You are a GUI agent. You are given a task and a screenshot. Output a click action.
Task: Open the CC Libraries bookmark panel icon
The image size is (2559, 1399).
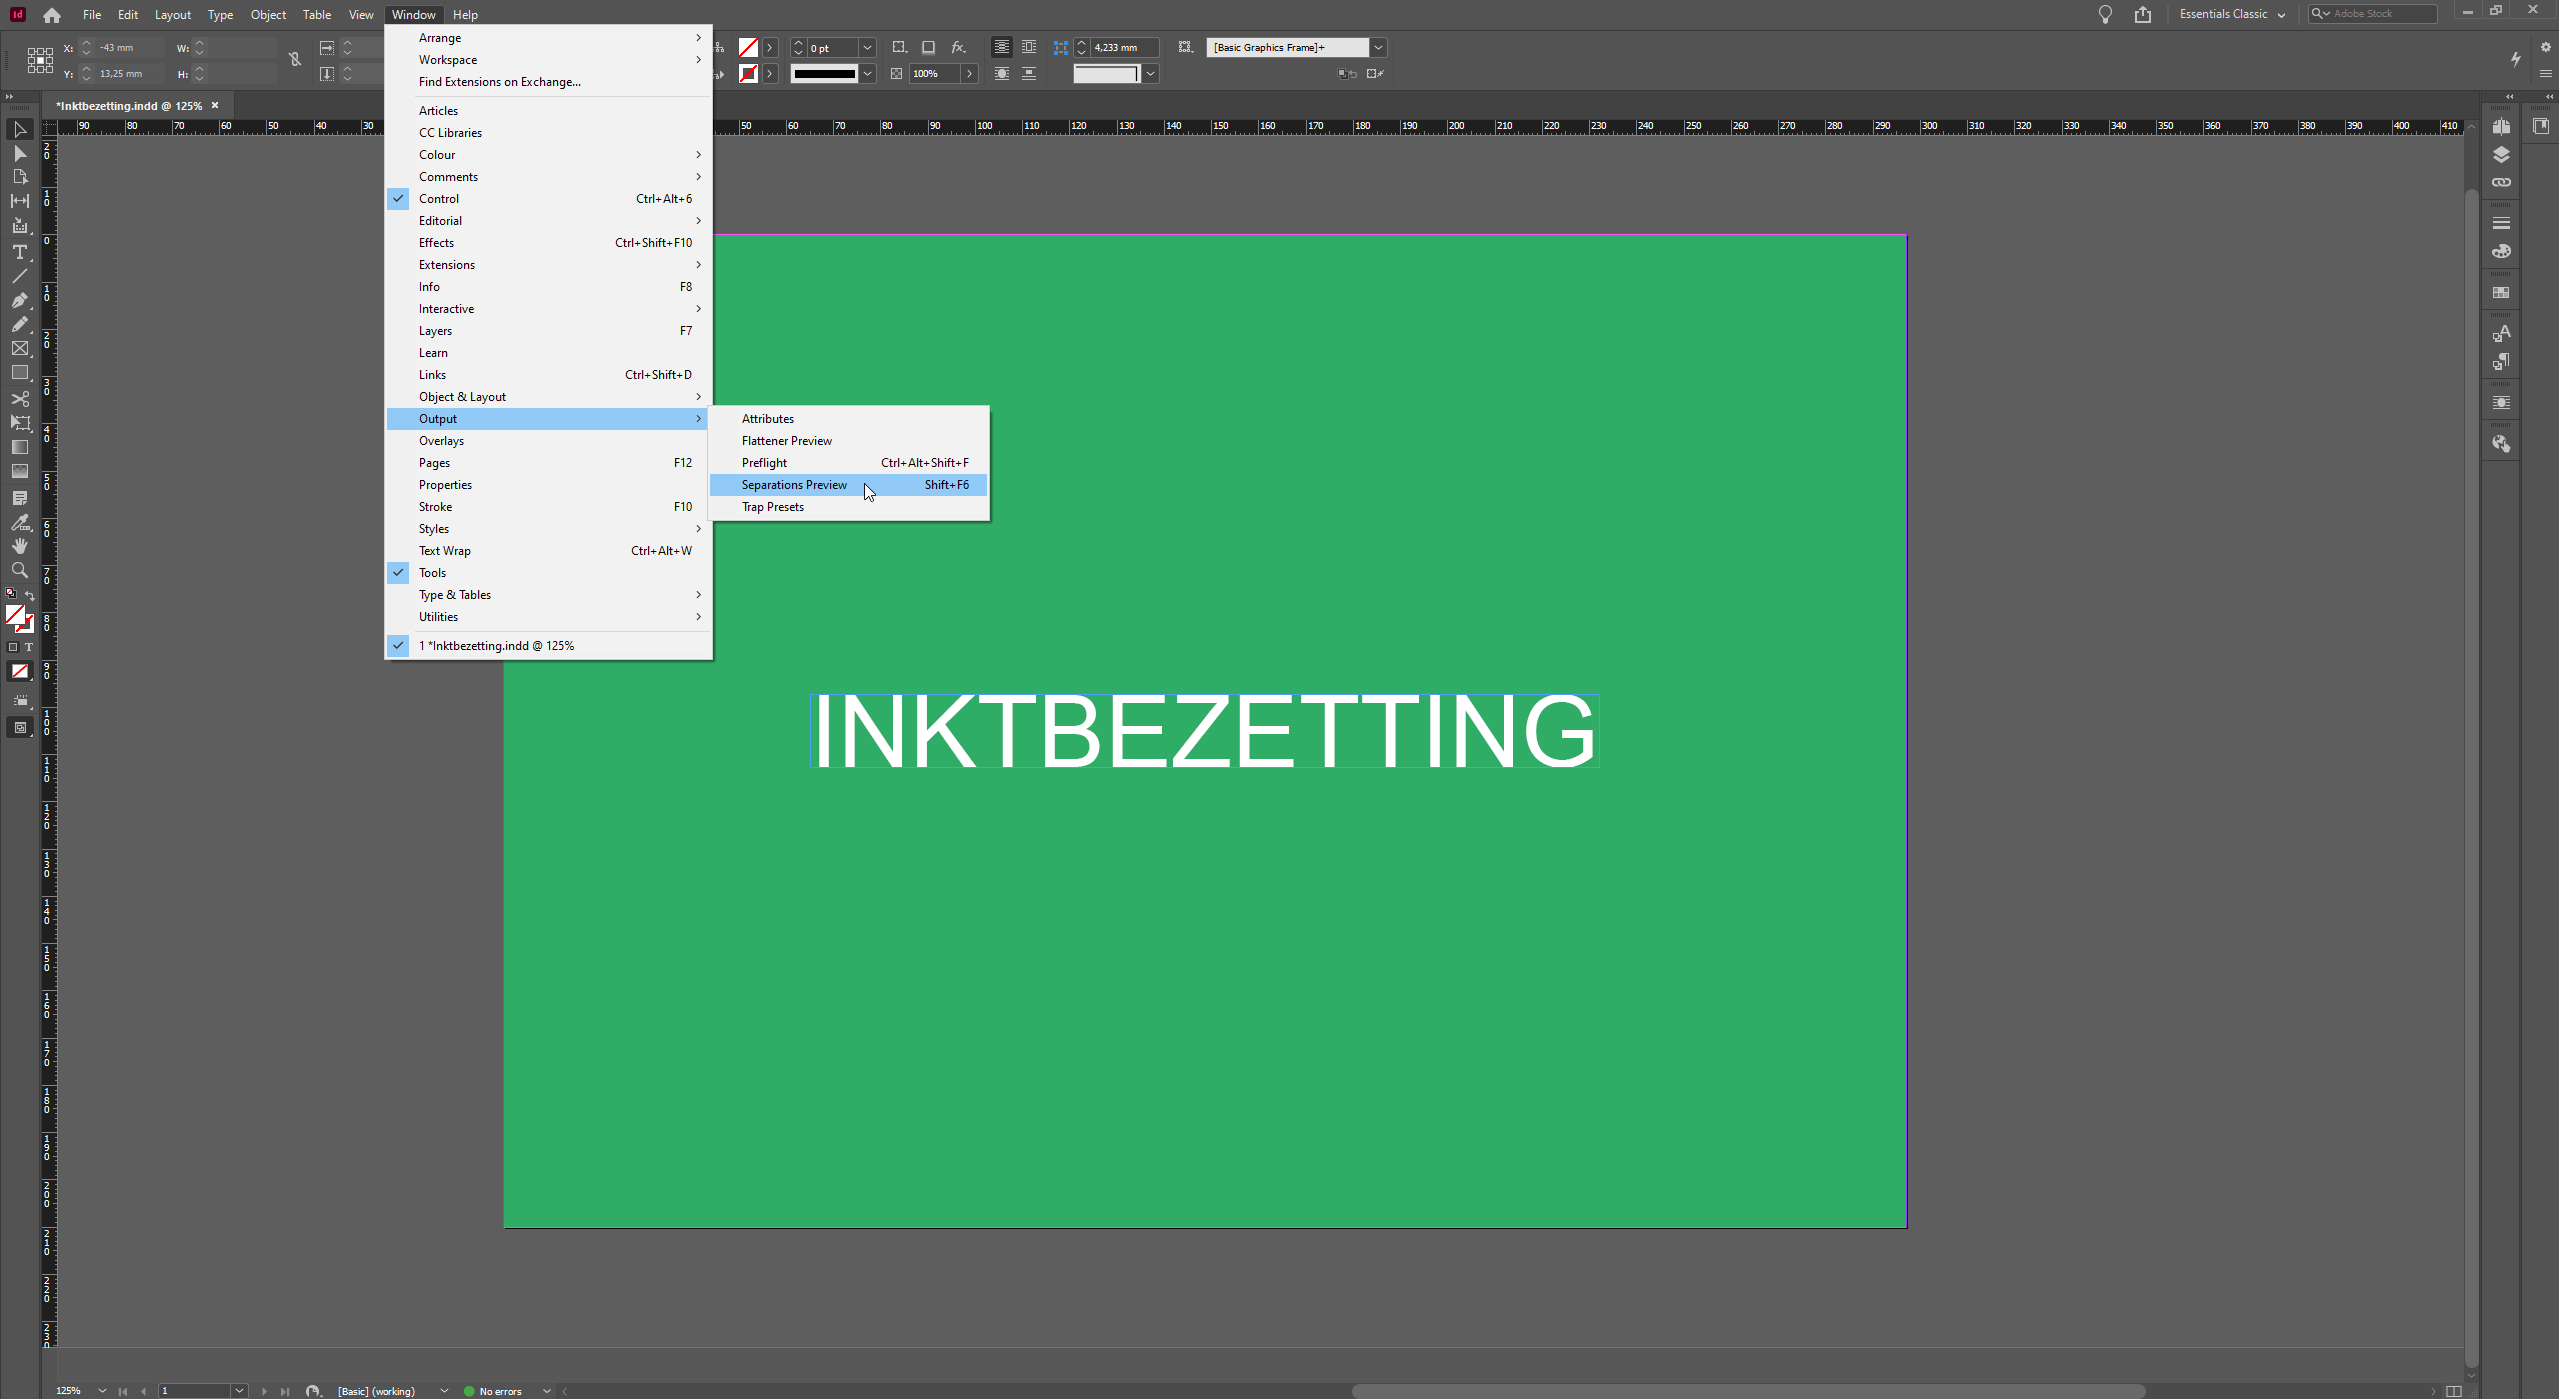(x=2541, y=126)
